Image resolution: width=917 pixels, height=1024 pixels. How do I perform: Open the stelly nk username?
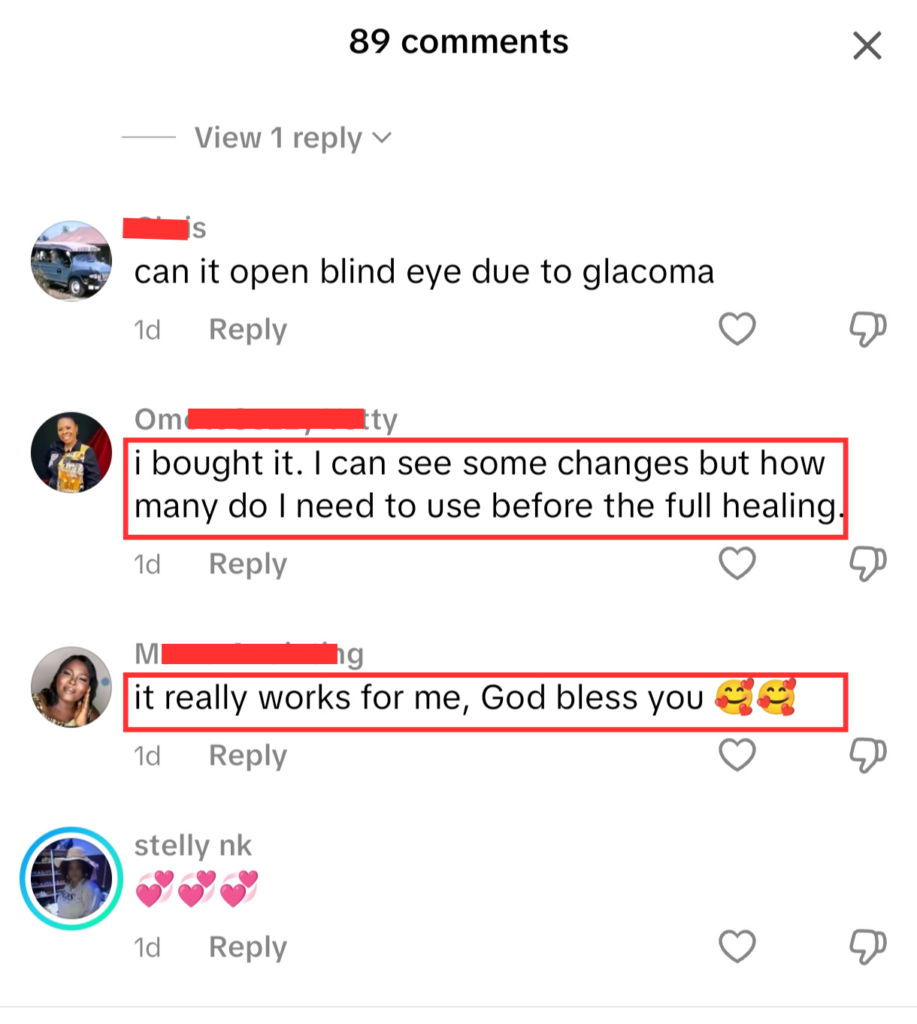point(193,845)
